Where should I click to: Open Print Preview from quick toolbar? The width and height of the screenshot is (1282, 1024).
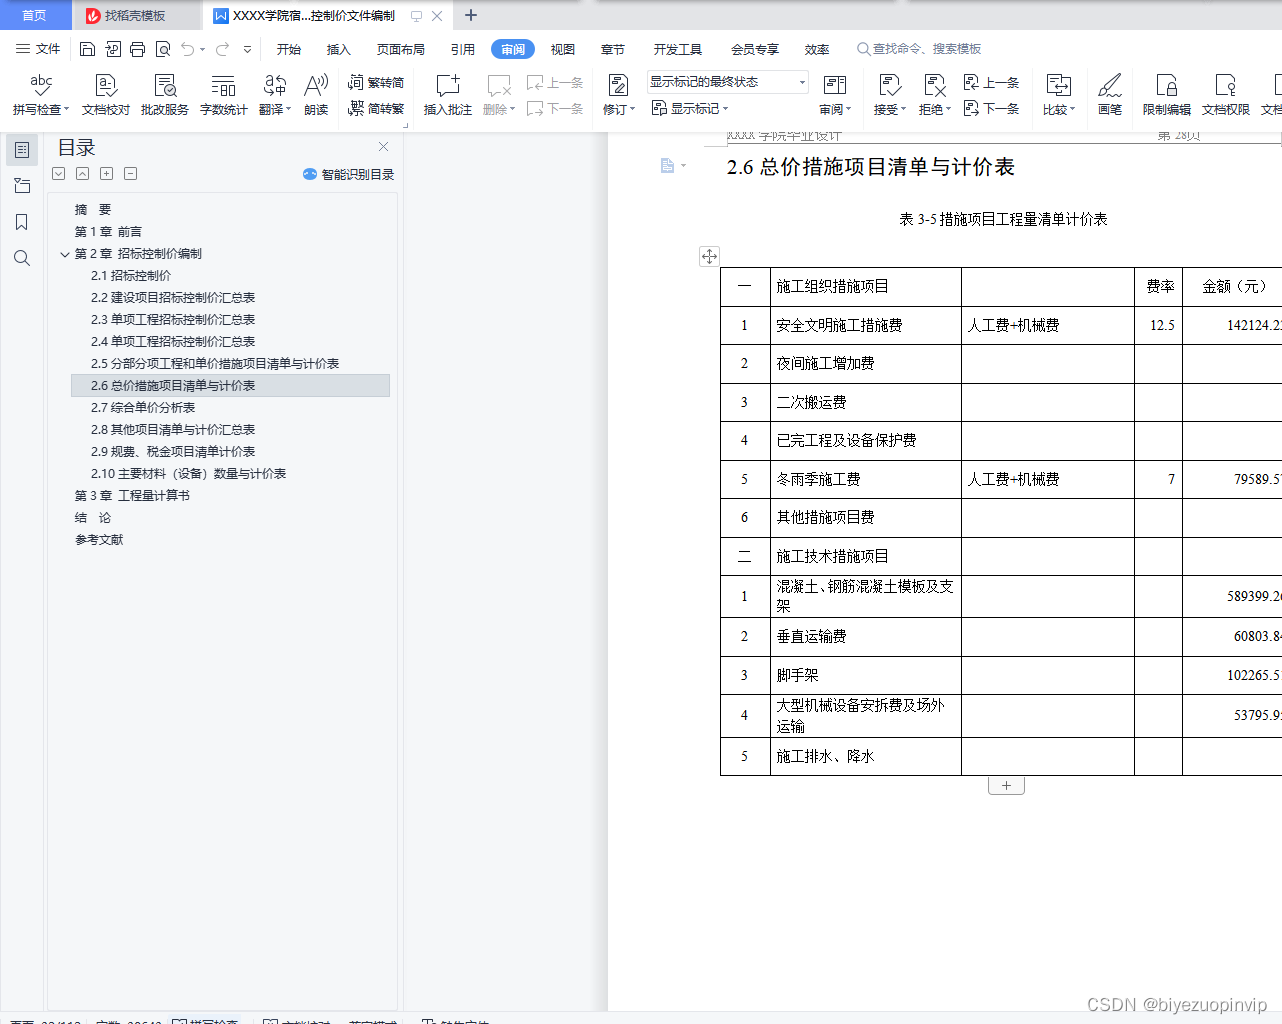click(162, 49)
